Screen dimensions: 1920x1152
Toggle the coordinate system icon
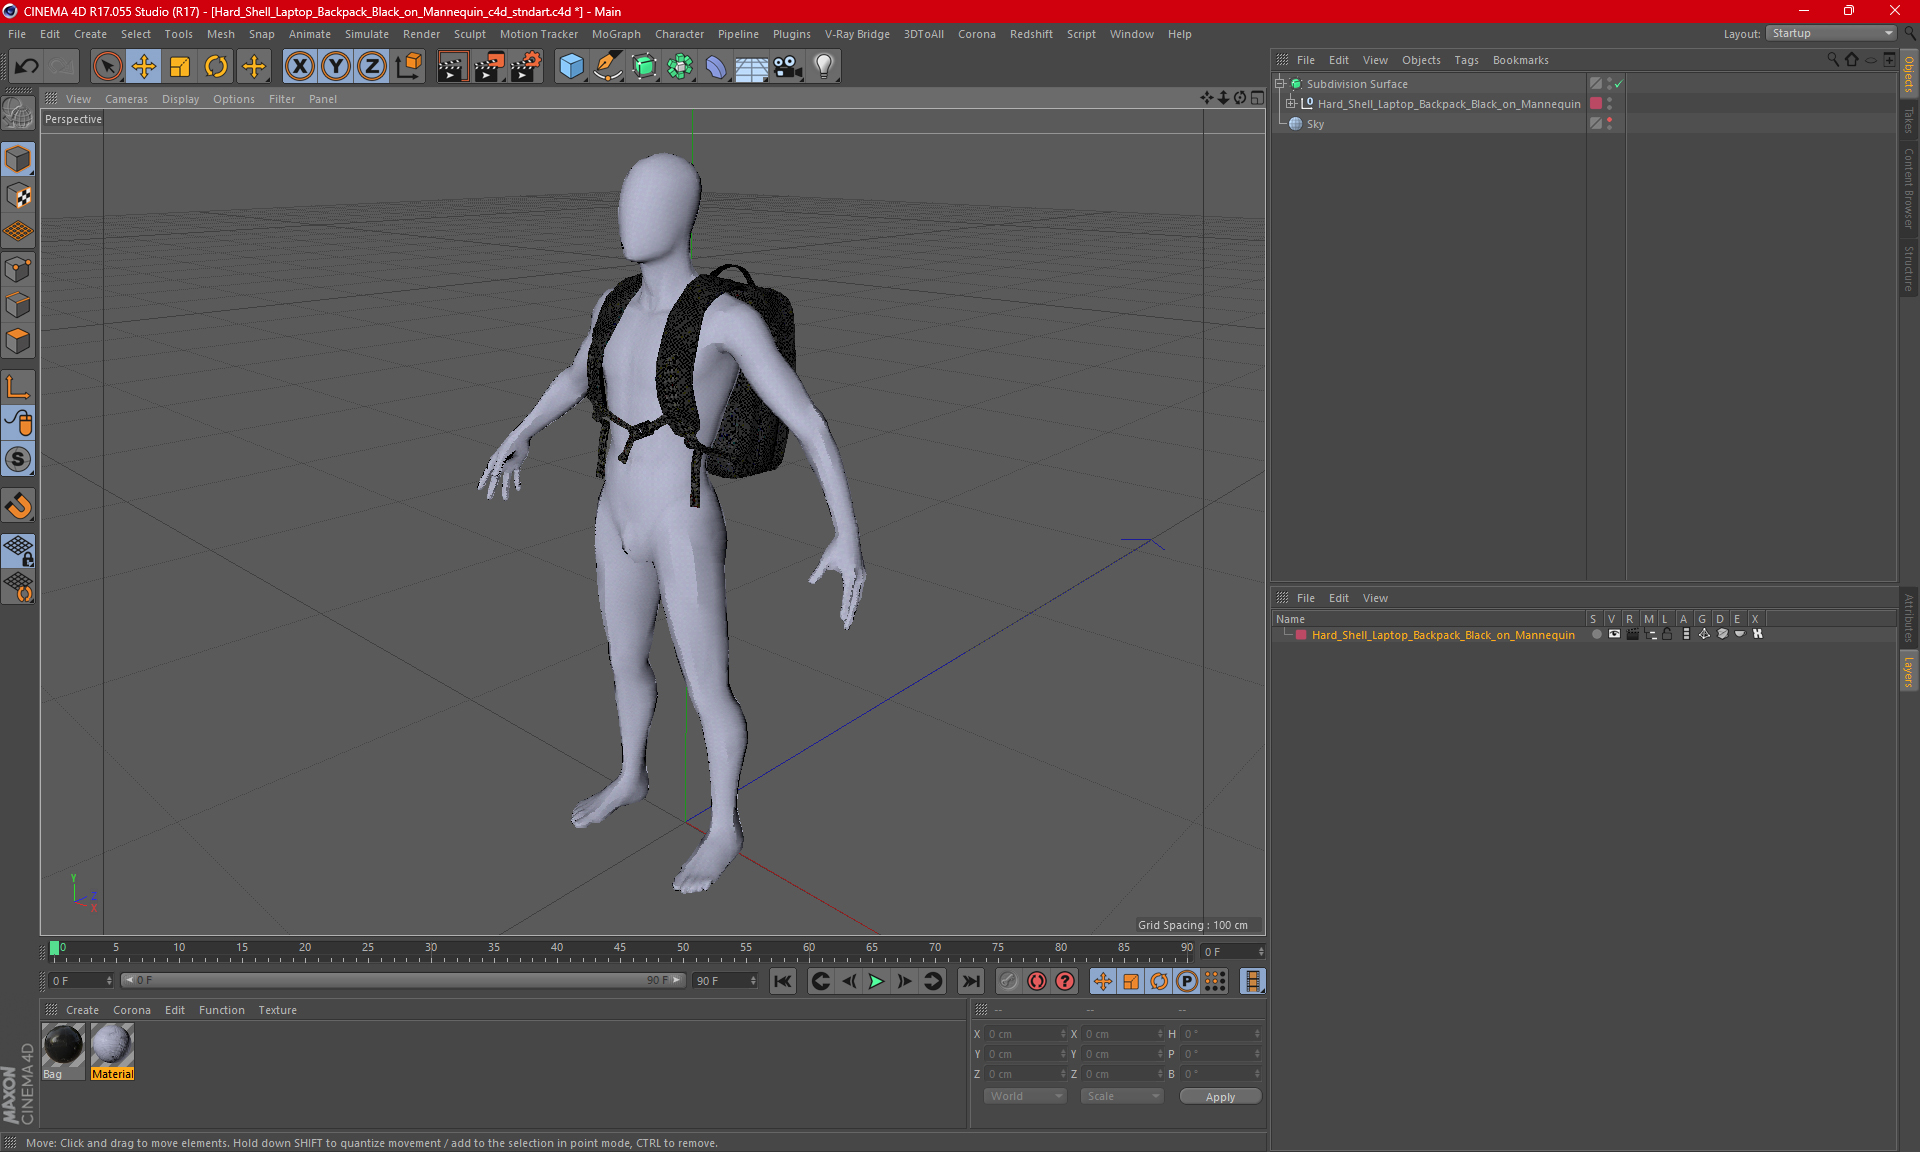(x=408, y=67)
